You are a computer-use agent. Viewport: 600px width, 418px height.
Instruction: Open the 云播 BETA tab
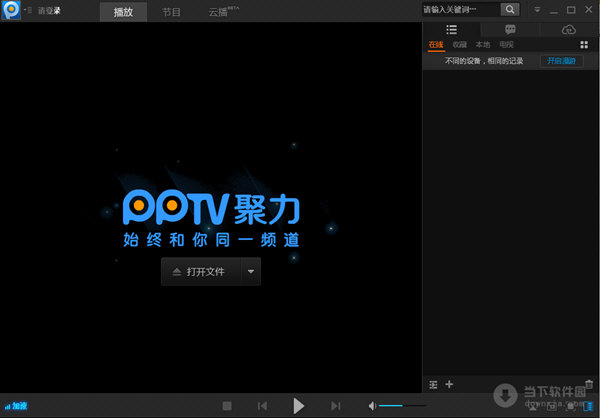click(x=223, y=11)
